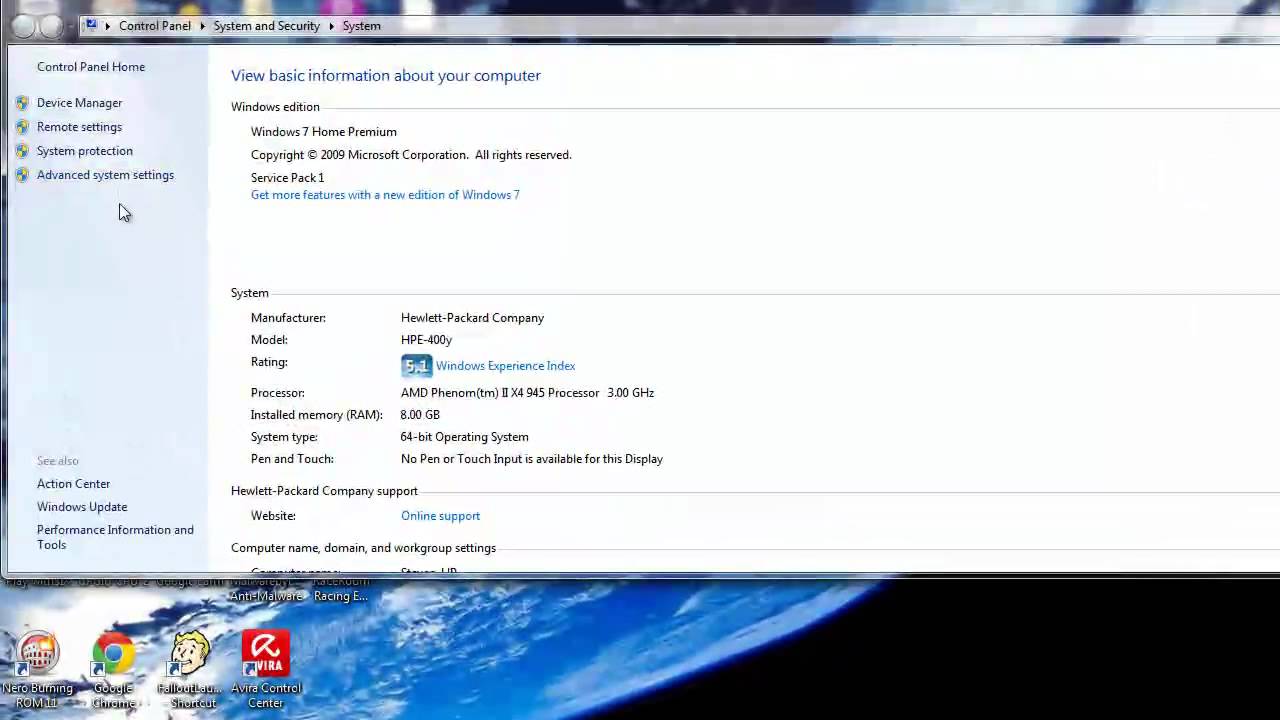The width and height of the screenshot is (1280, 720).
Task: Click the AMD Phenom II X4 945 processor text
Action: 527,393
